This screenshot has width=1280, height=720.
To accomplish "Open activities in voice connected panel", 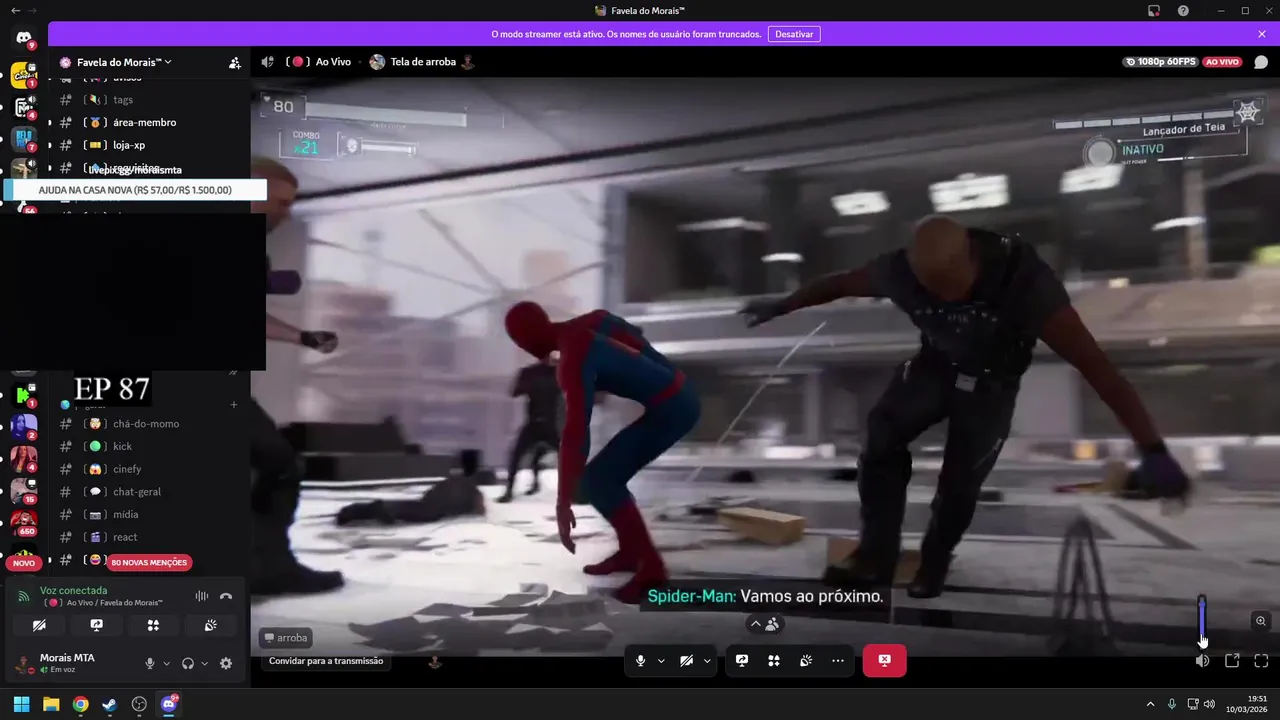I will 153,625.
